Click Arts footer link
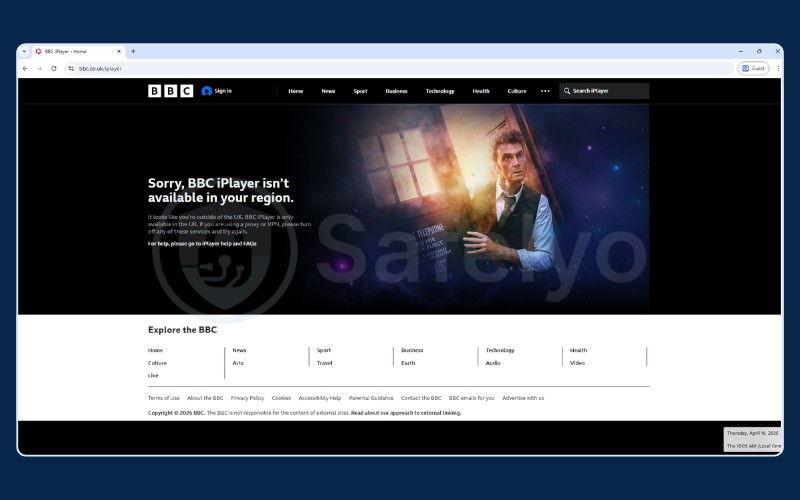Viewport: 800px width, 500px height. [238, 363]
